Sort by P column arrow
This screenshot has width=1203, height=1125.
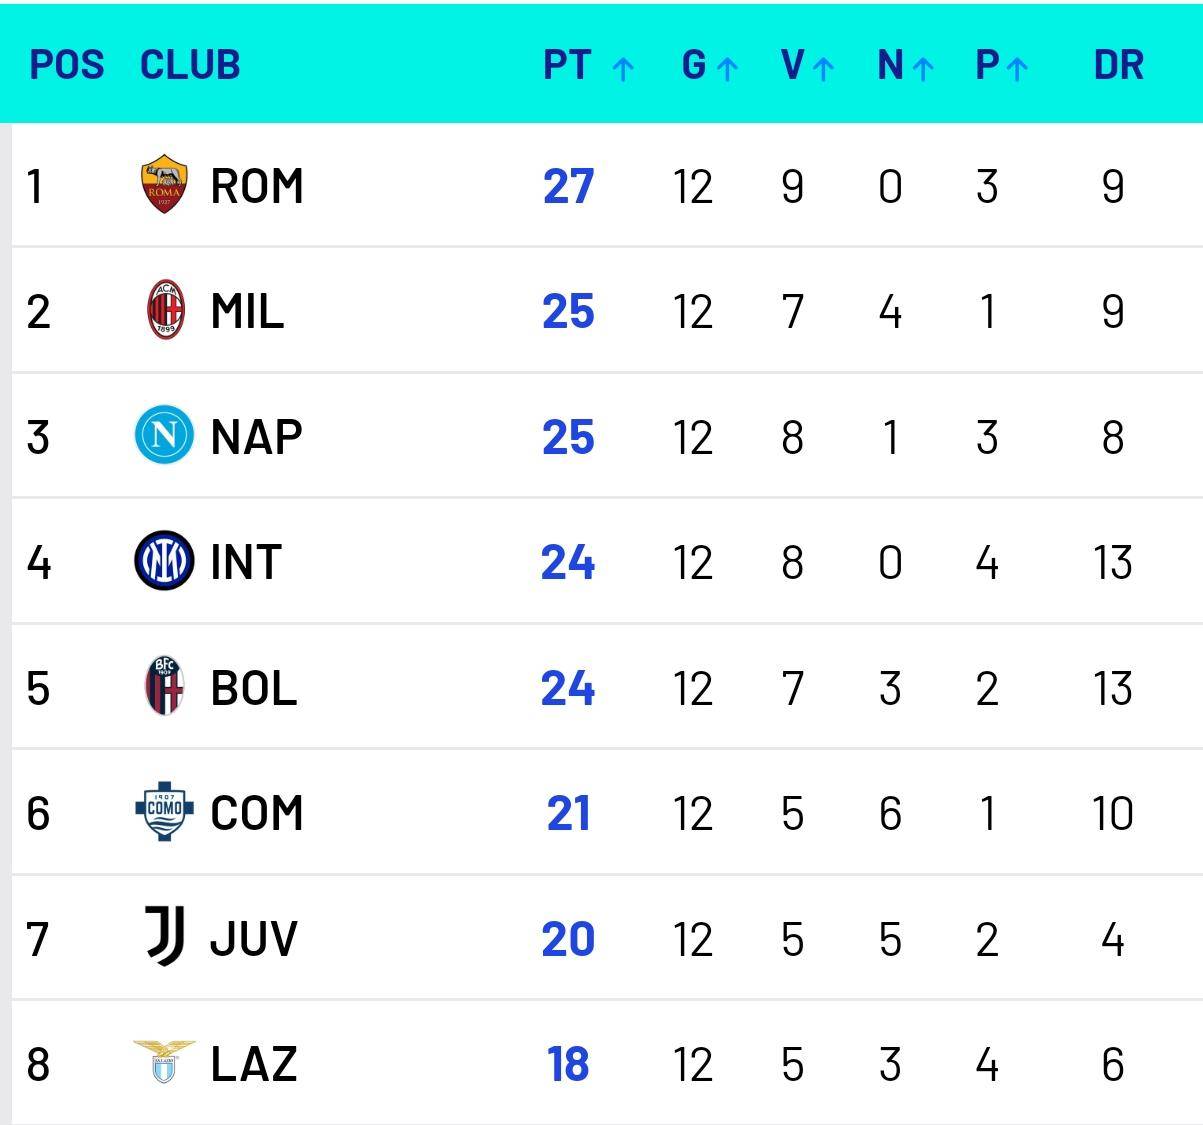(x=1017, y=68)
